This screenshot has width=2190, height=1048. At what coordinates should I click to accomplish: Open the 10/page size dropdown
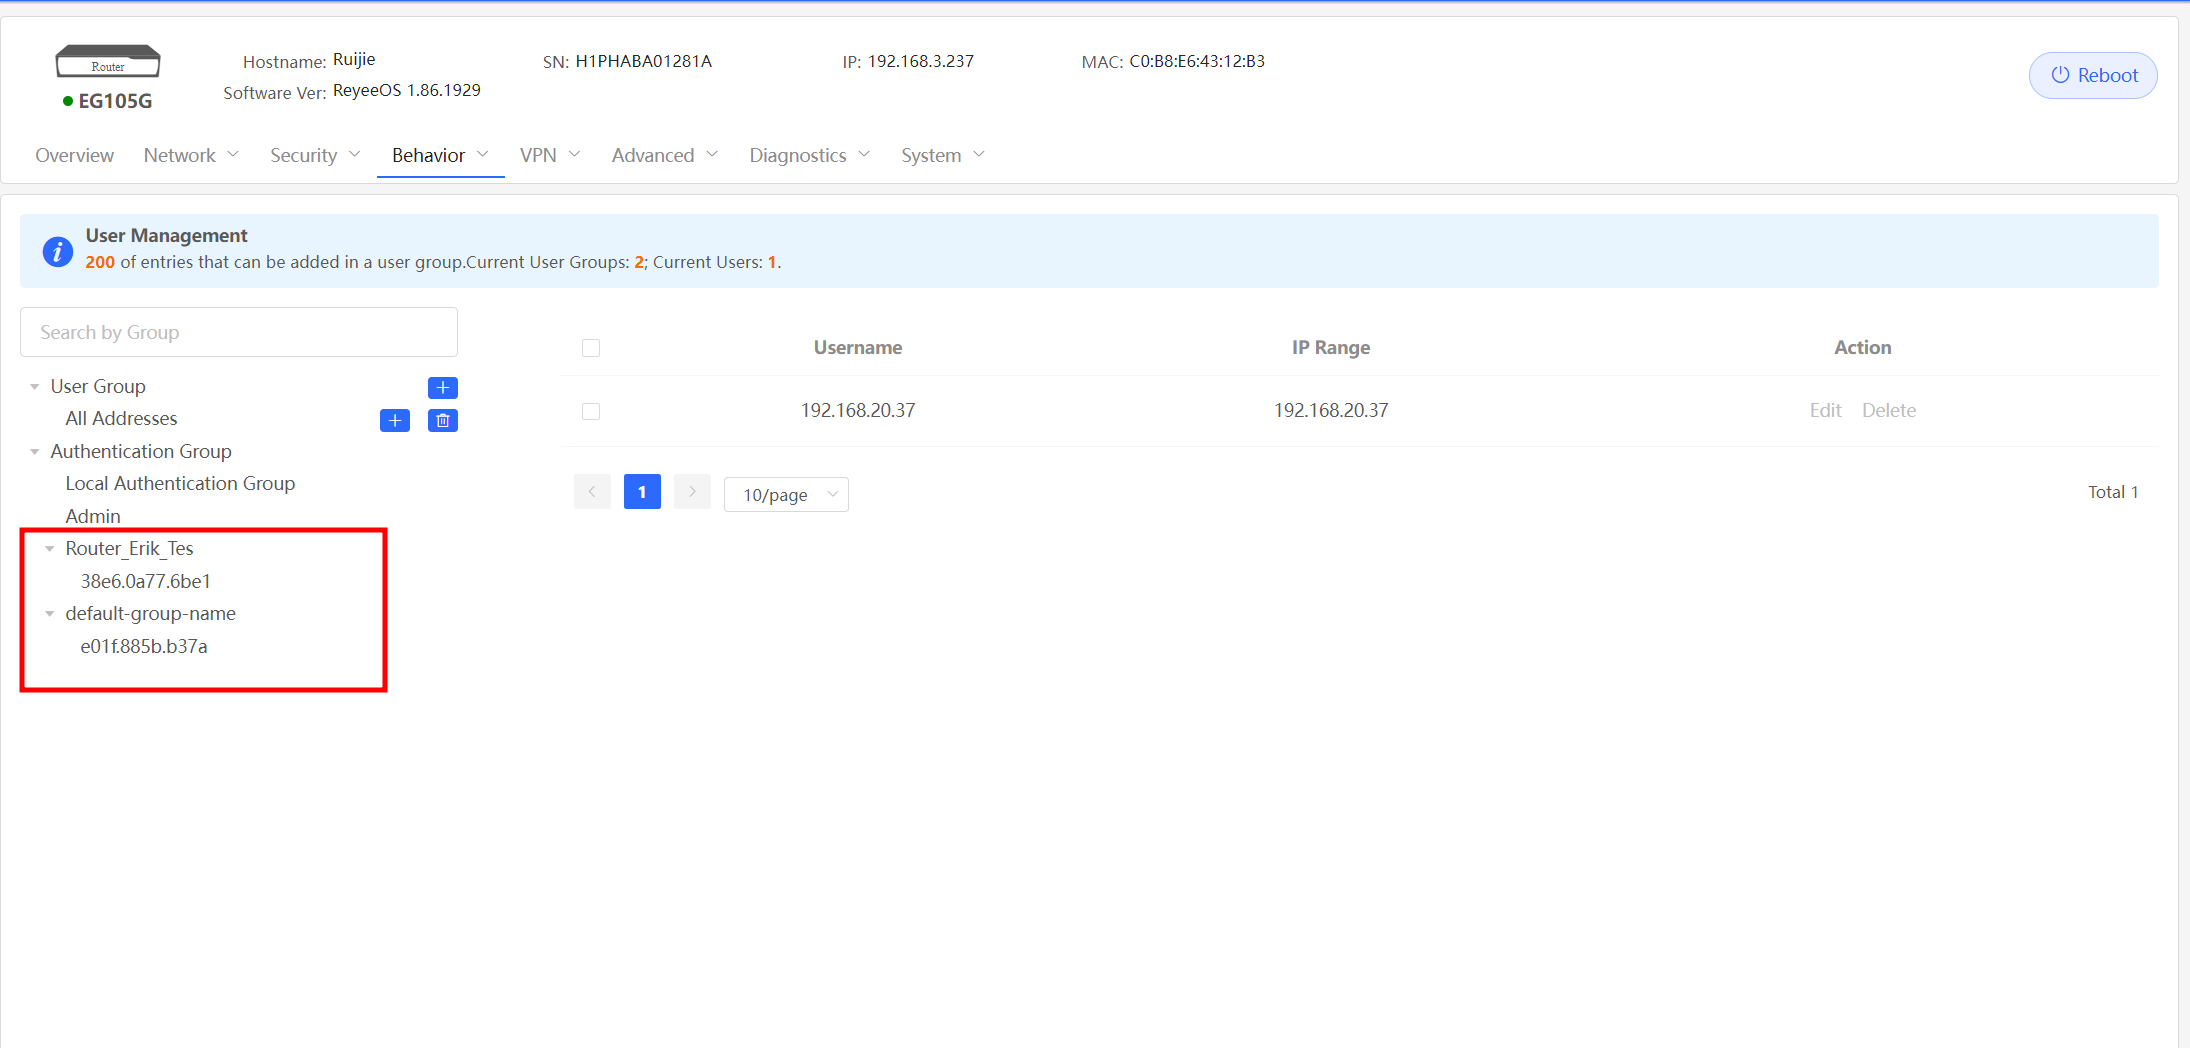coord(786,494)
